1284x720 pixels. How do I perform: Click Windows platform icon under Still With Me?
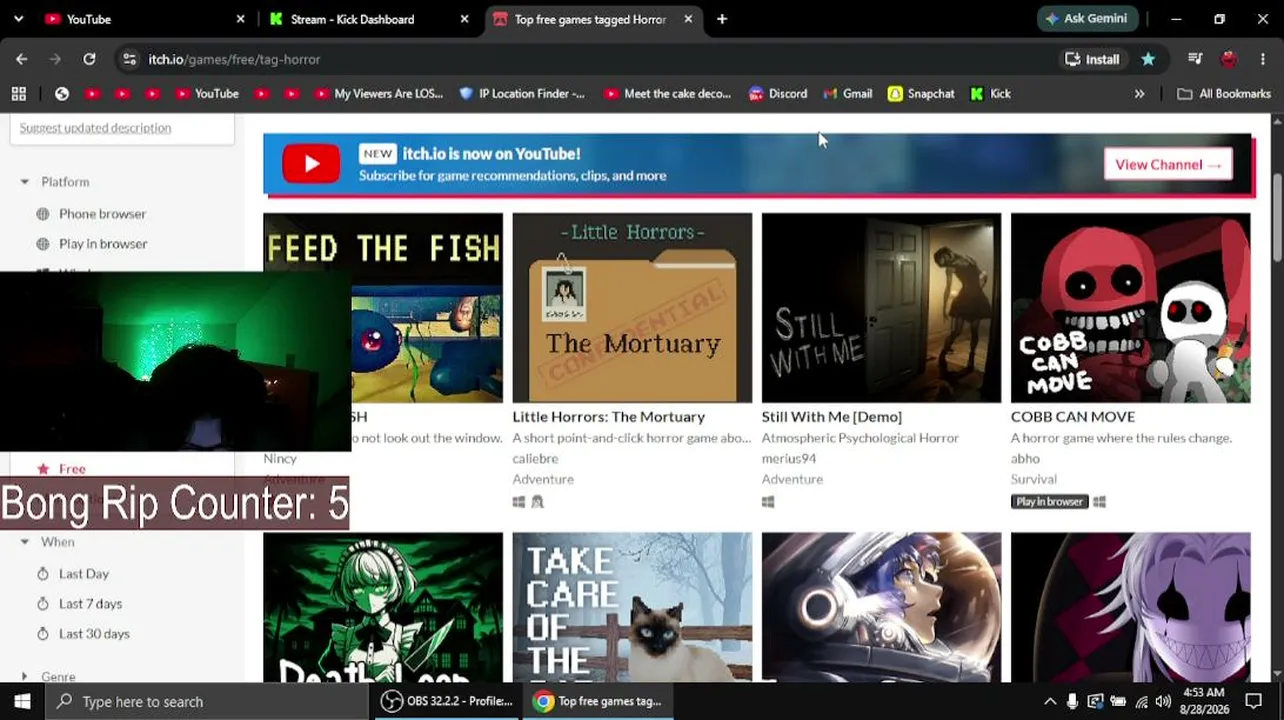(768, 502)
